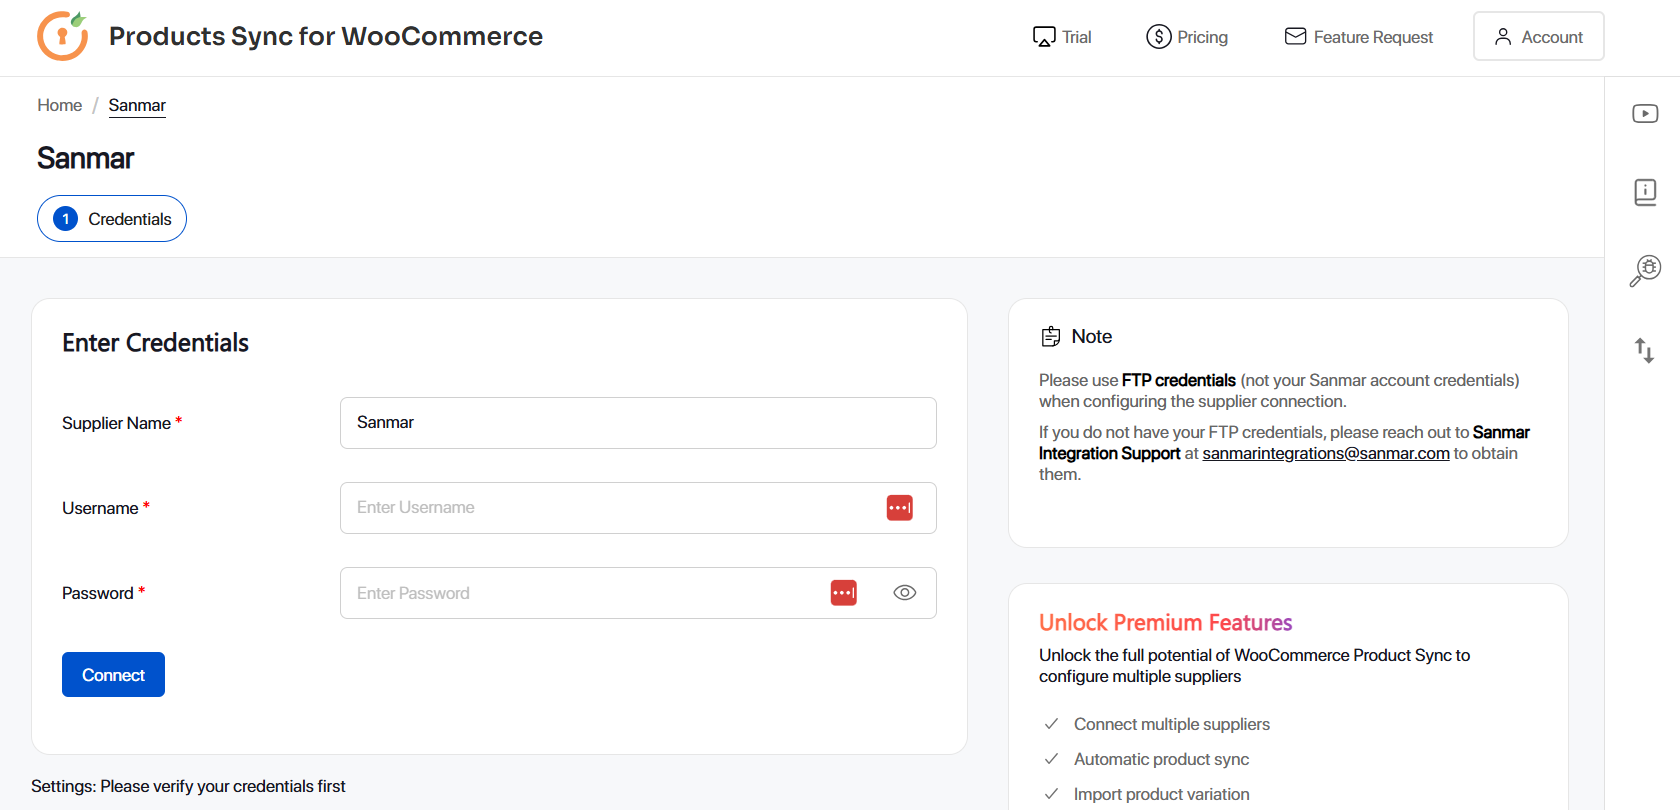Viewport: 1680px width, 810px height.
Task: Click the Supplier Name input field
Action: point(638,423)
